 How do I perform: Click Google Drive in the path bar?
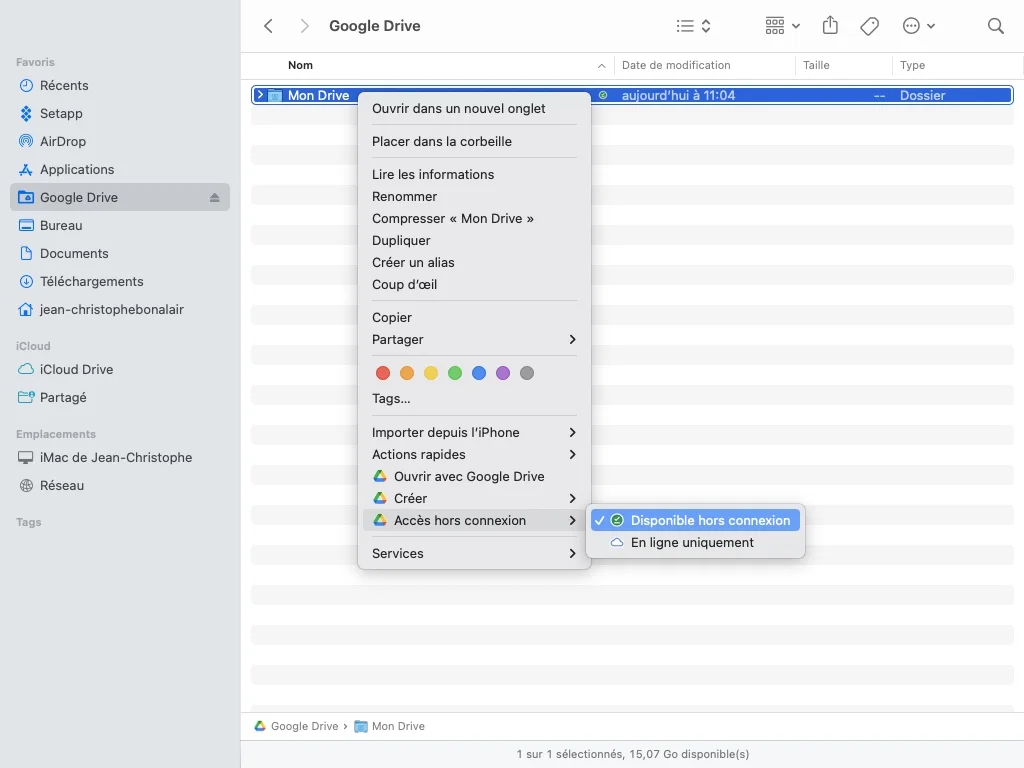click(x=296, y=726)
